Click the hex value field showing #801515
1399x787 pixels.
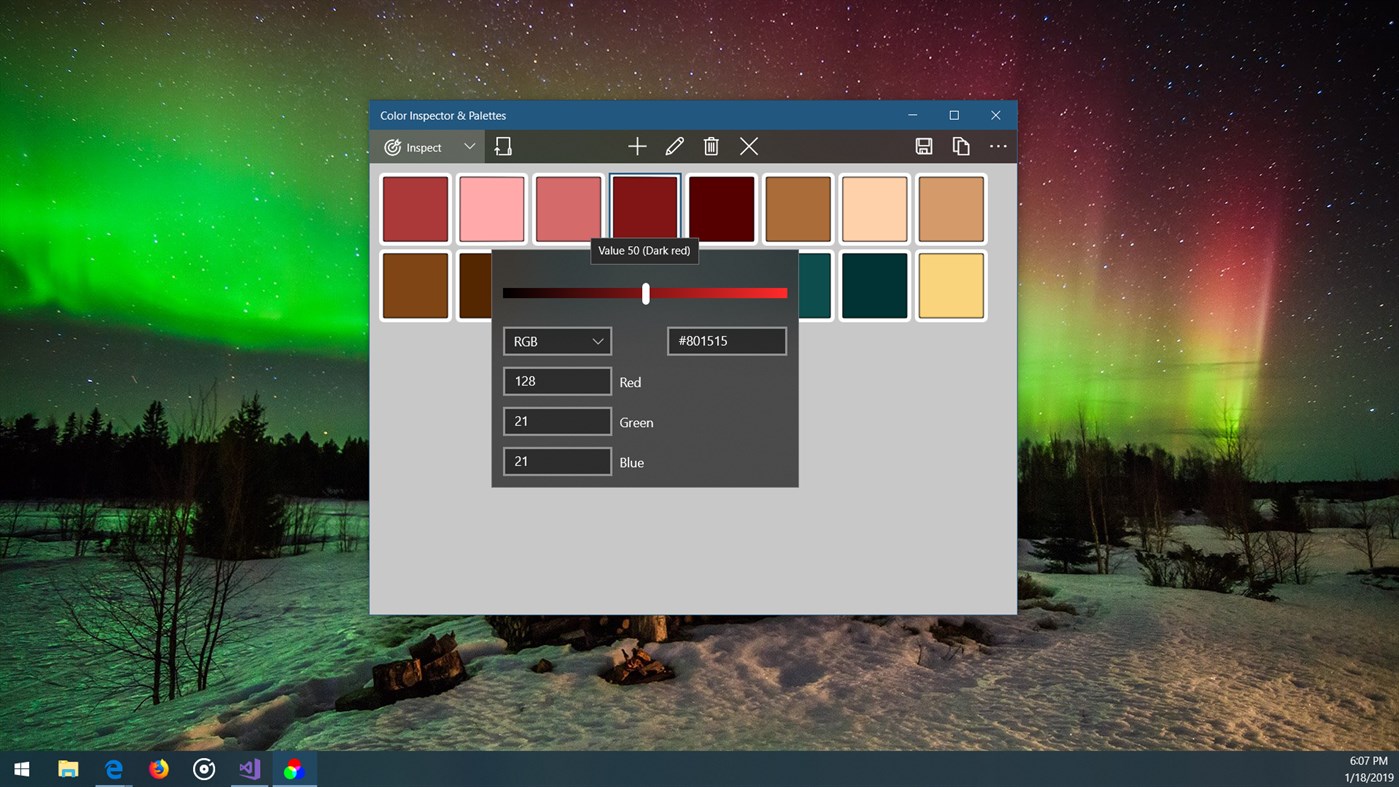click(726, 341)
